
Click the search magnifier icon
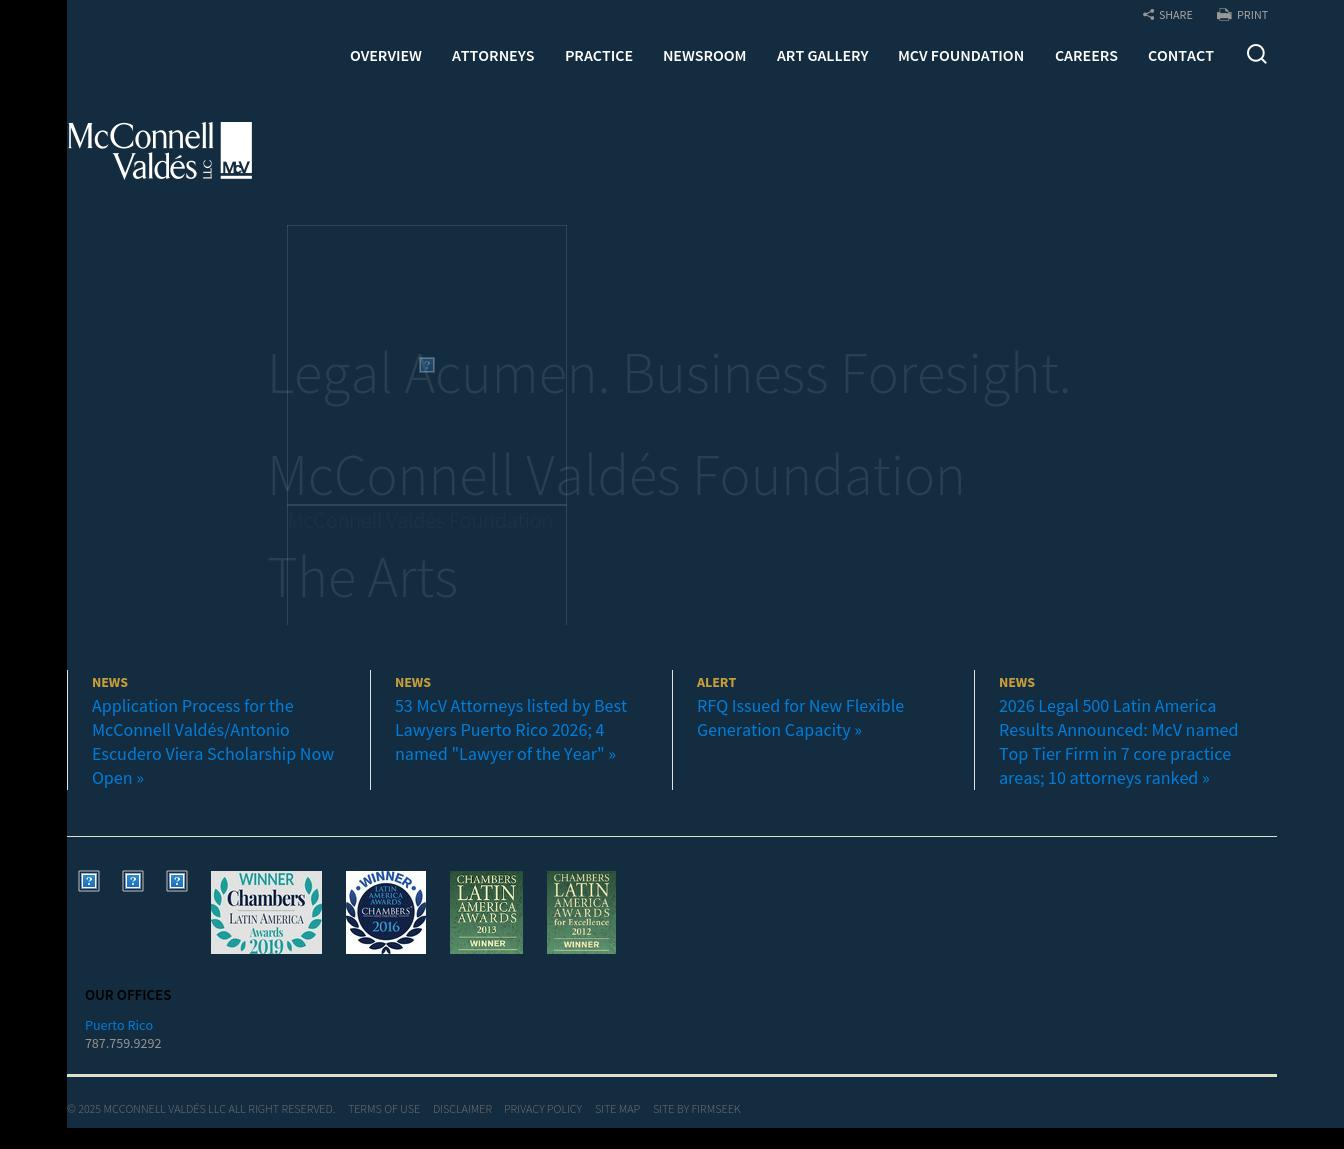[x=1256, y=54]
